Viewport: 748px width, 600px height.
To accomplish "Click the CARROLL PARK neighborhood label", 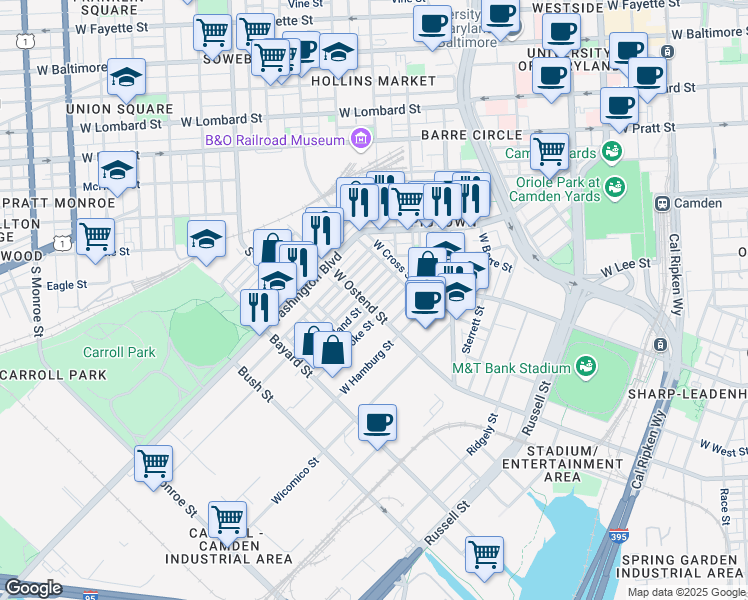I will [53, 375].
